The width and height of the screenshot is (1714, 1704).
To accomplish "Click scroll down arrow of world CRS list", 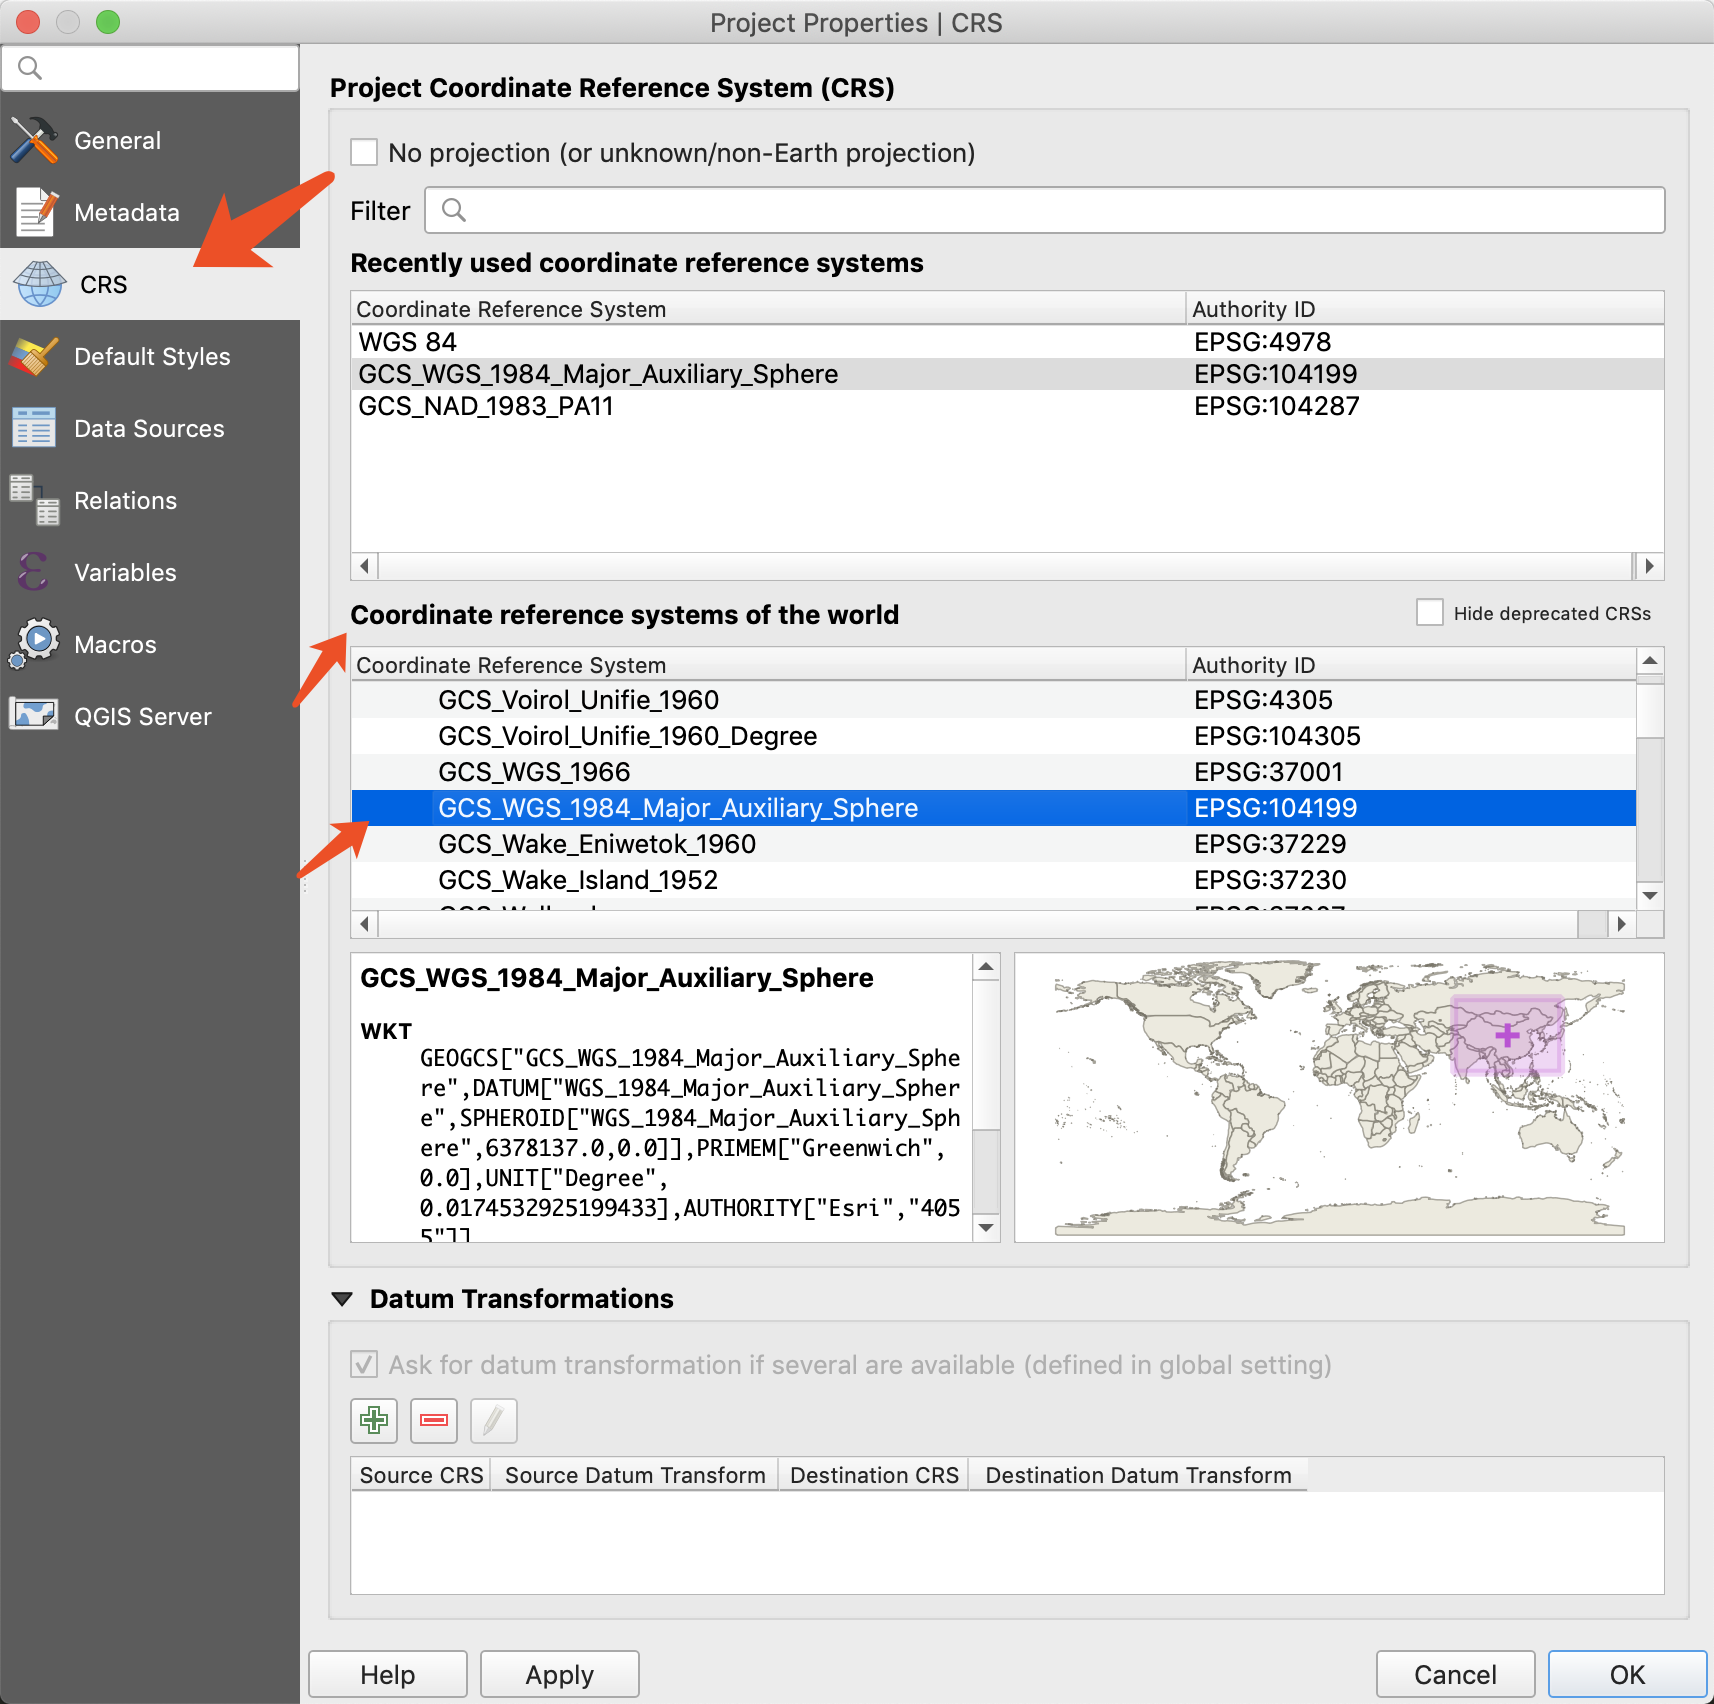I will click(1650, 896).
